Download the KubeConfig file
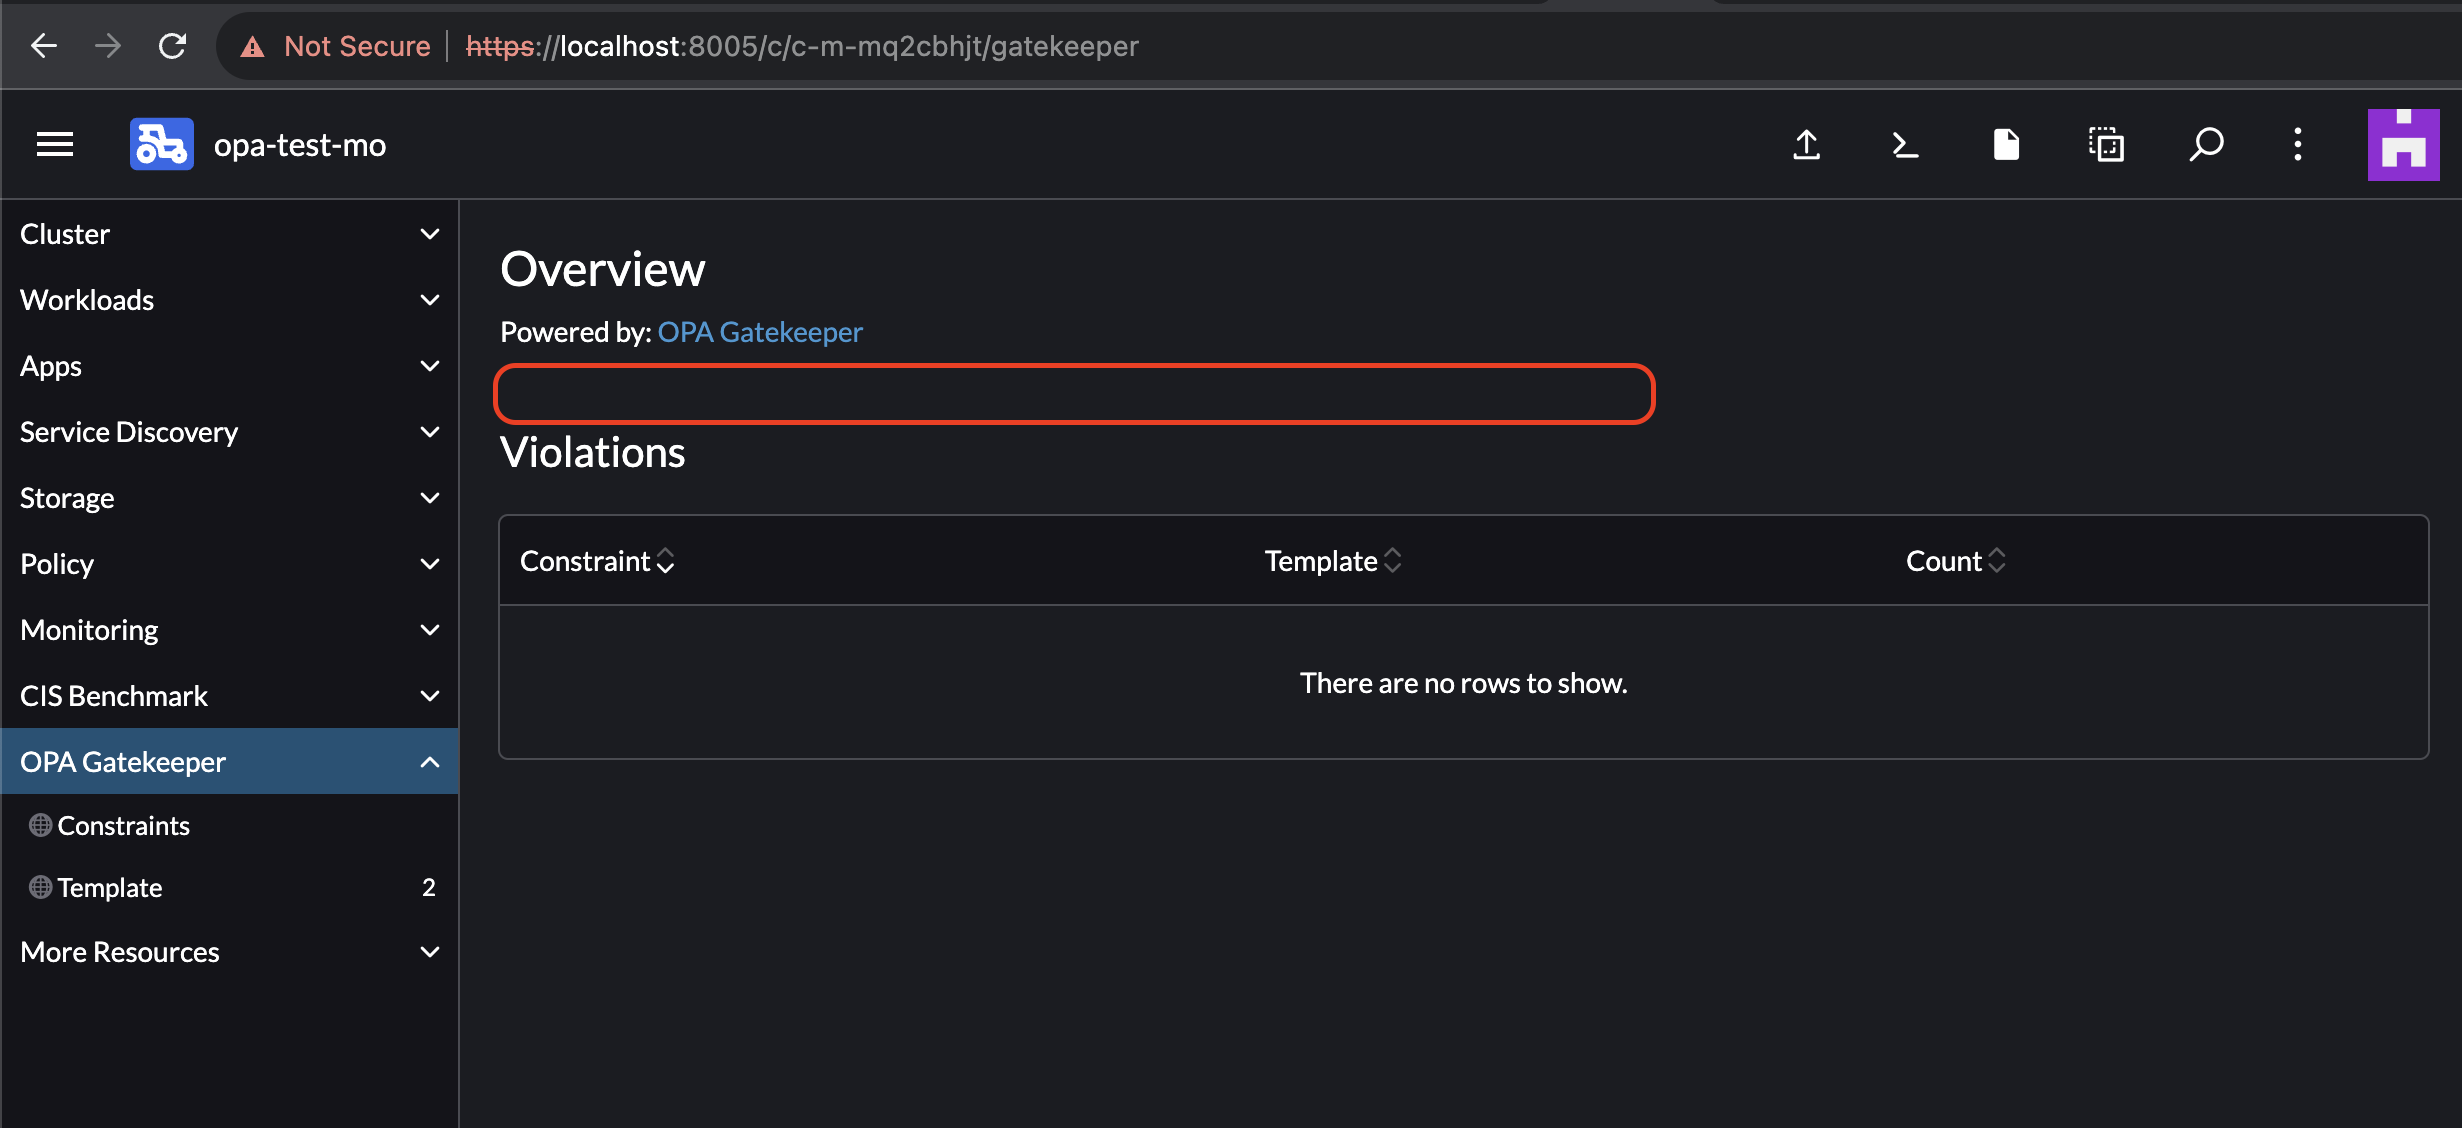The image size is (2462, 1128). pos(2005,145)
